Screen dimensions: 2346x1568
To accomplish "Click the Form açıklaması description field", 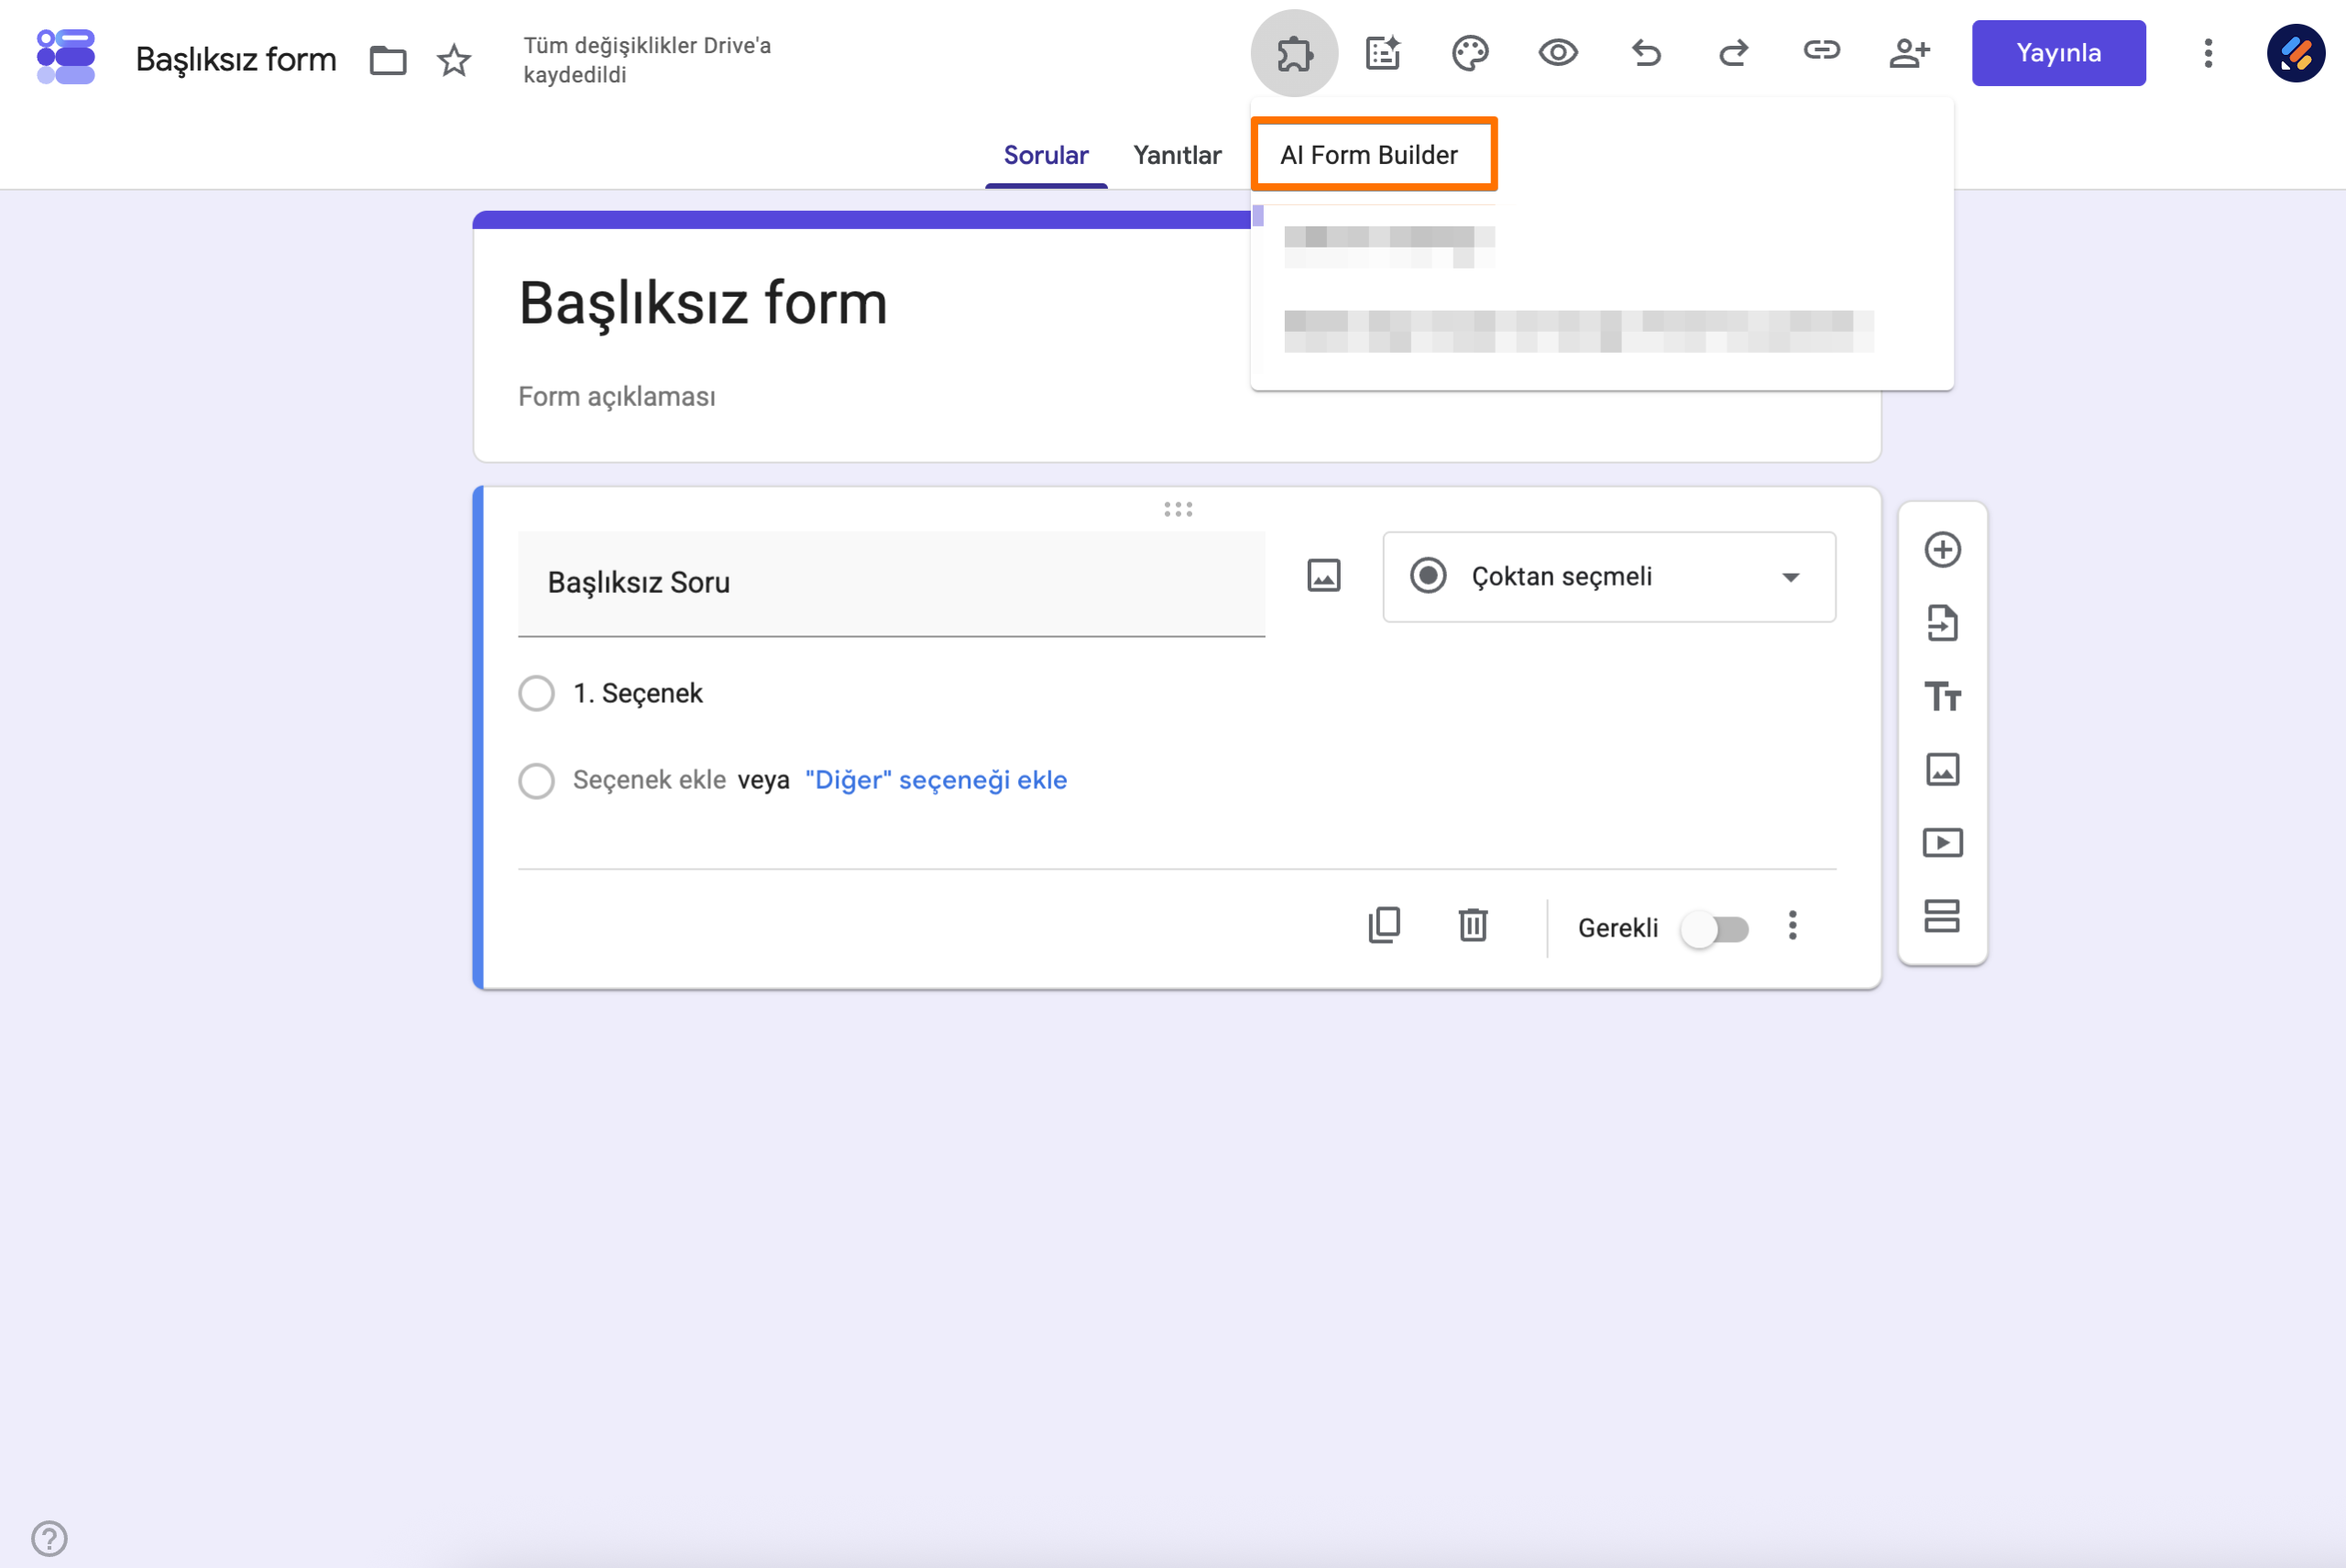I will click(617, 397).
